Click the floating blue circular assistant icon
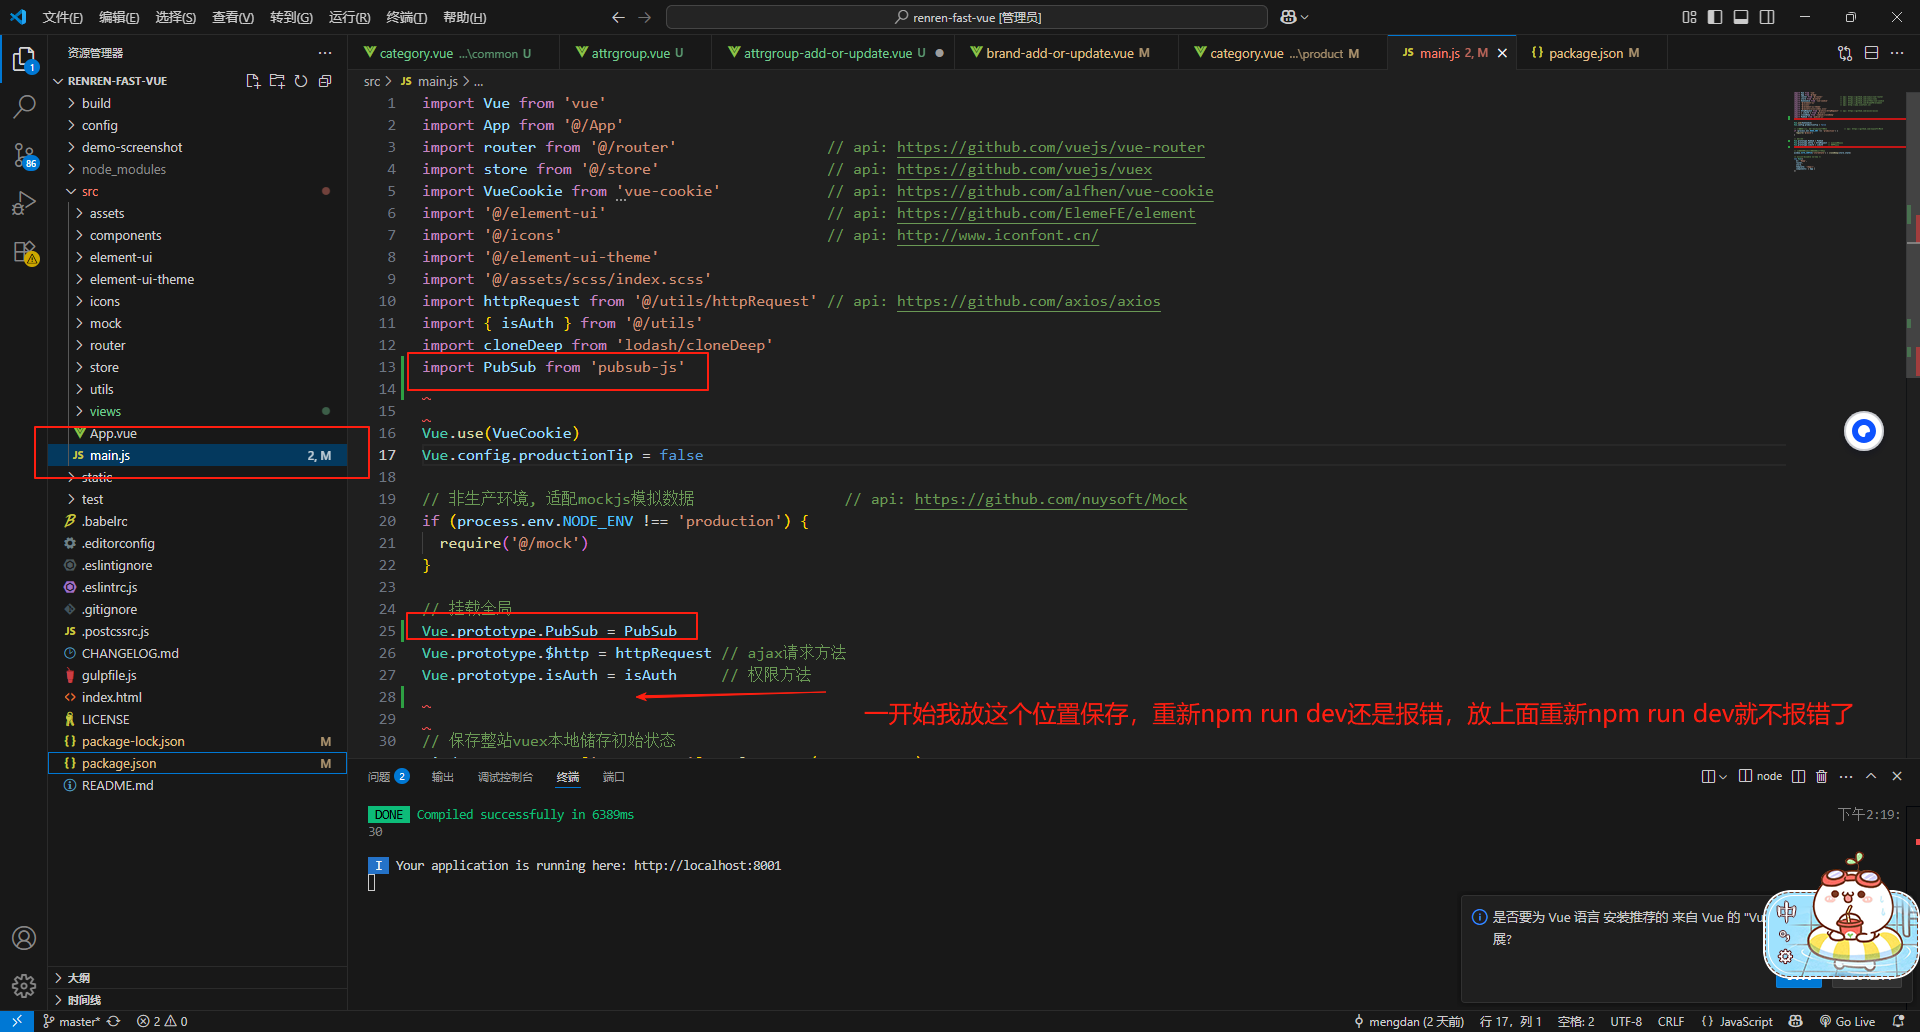The height and width of the screenshot is (1032, 1920). point(1864,431)
